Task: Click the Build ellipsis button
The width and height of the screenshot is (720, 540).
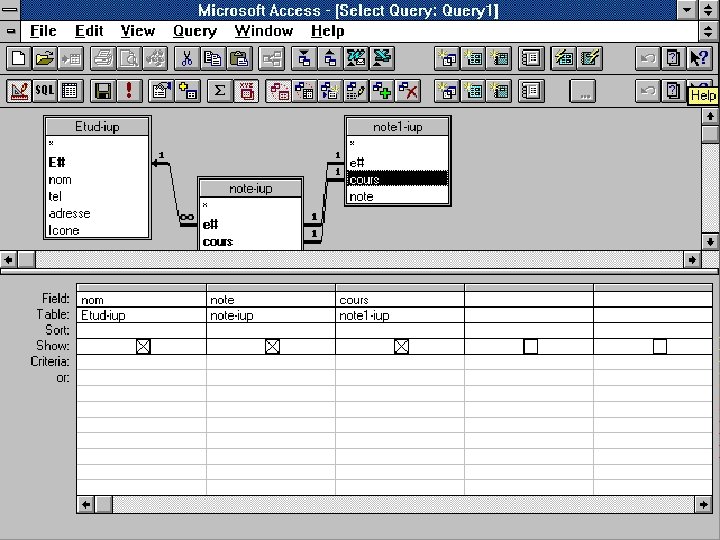Action: coord(583,90)
